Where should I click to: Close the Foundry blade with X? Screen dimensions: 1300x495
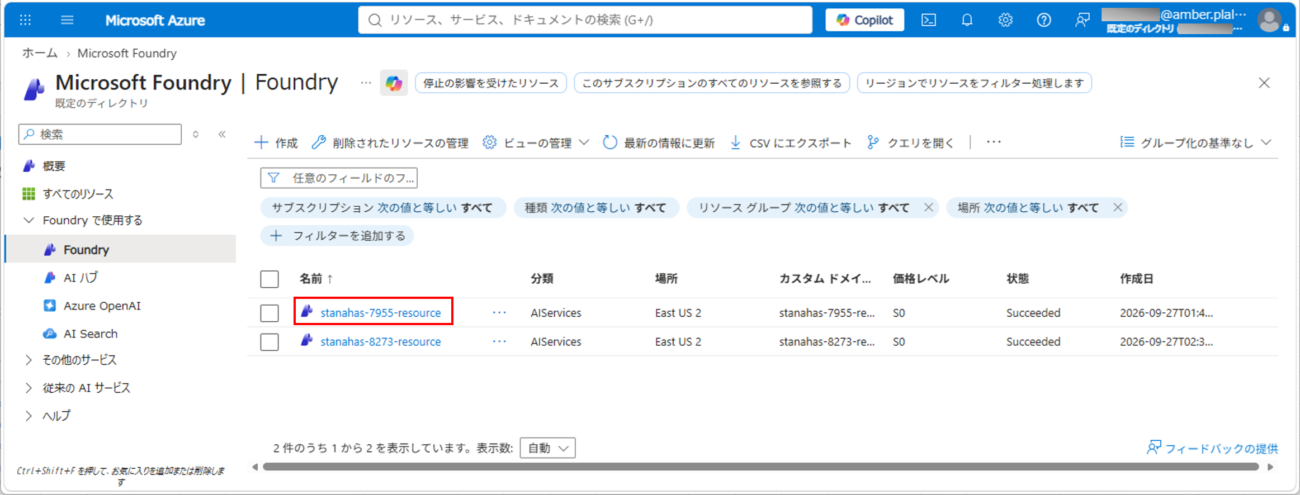[1264, 83]
